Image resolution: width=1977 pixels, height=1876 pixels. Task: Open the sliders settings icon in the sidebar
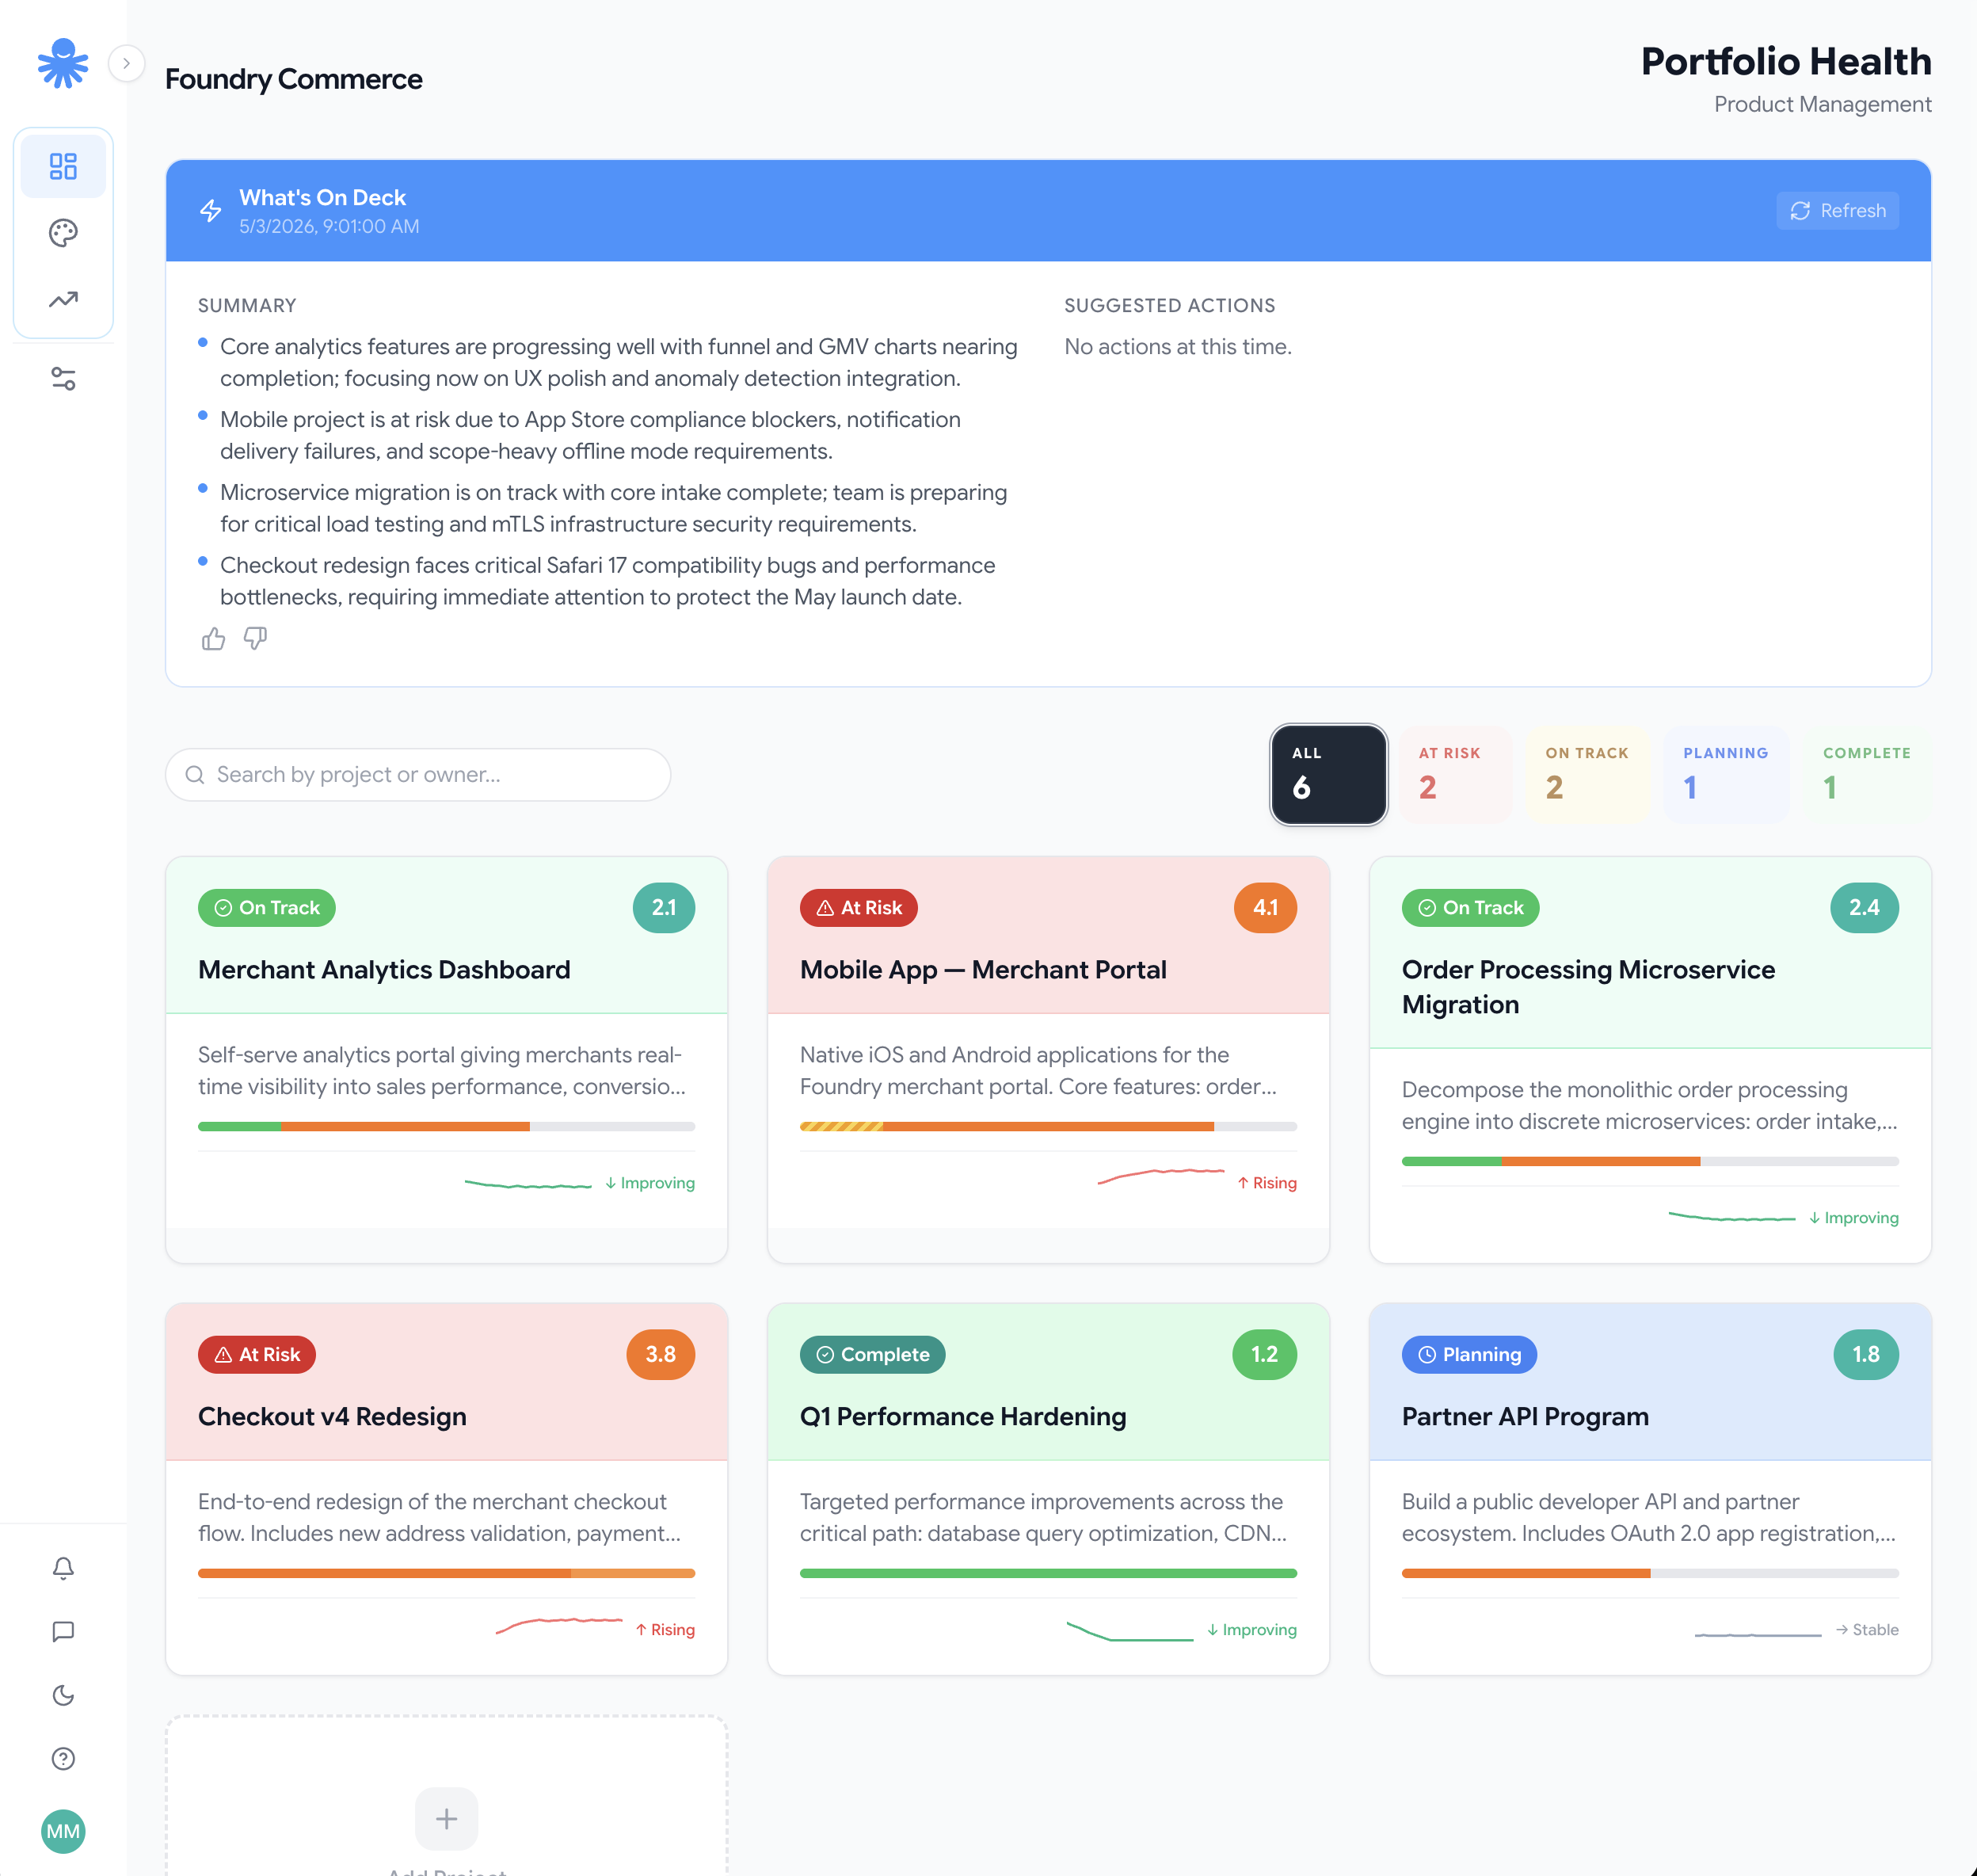[x=63, y=379]
